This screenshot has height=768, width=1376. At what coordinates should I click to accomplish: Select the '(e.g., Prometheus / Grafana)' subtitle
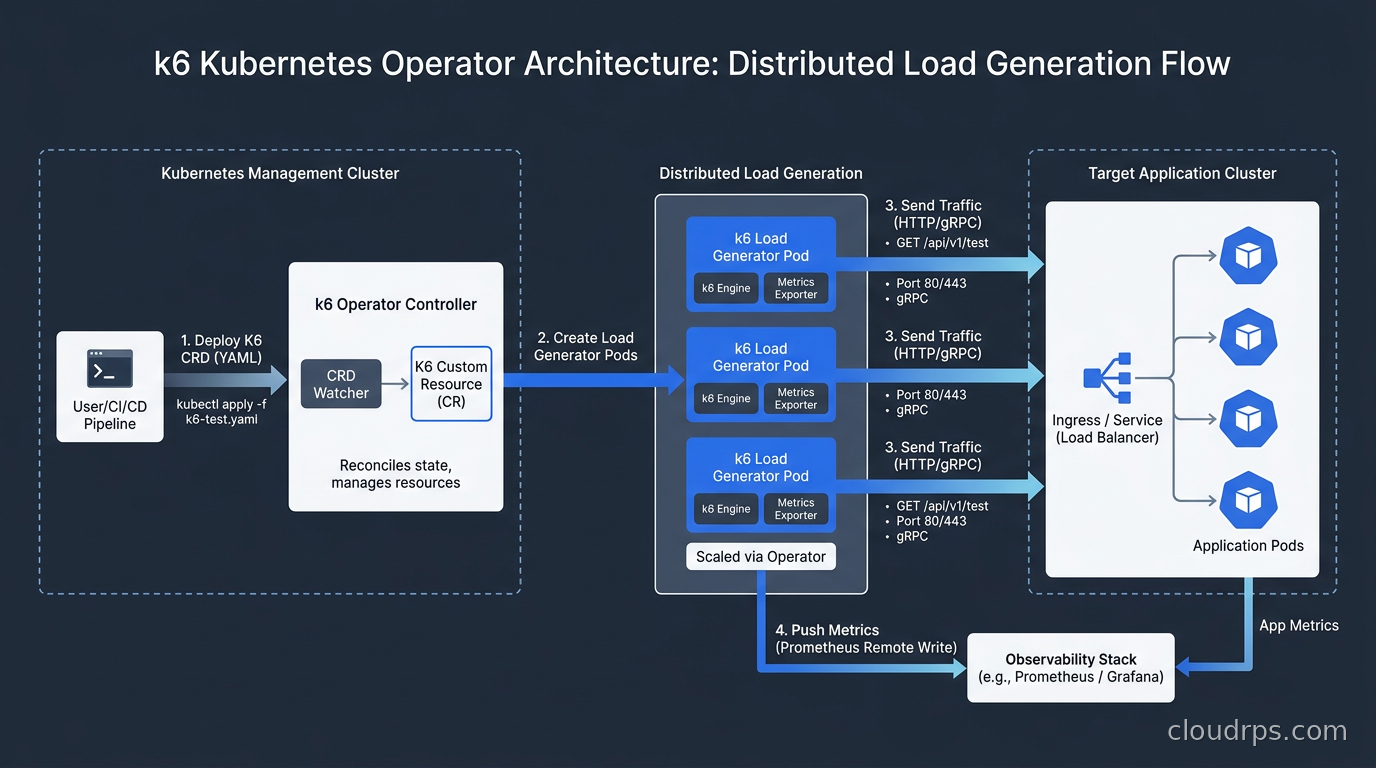point(1071,677)
